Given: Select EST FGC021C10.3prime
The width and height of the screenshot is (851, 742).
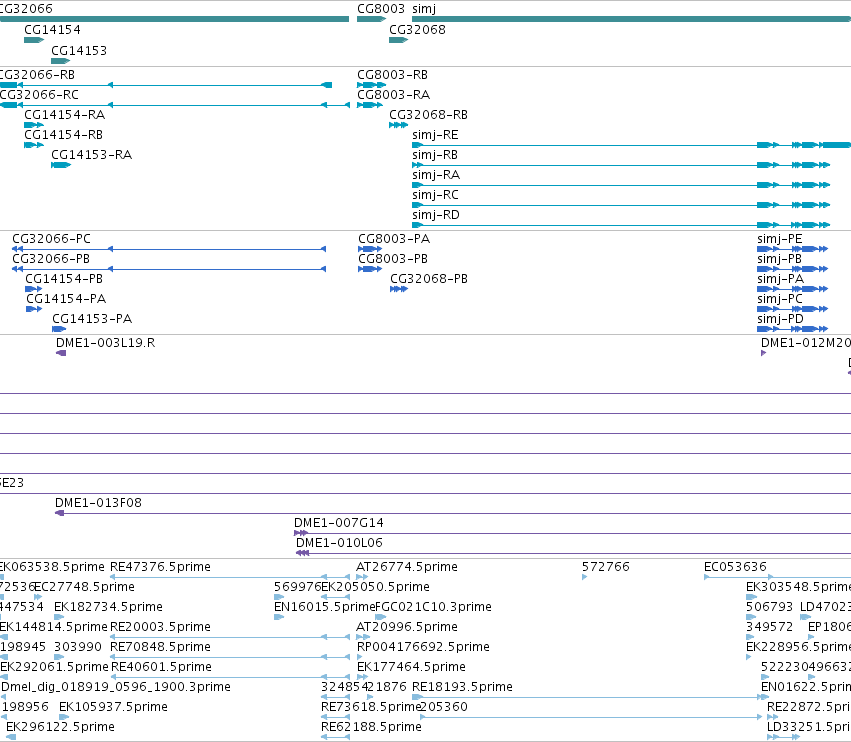Looking at the screenshot, I should (433, 608).
